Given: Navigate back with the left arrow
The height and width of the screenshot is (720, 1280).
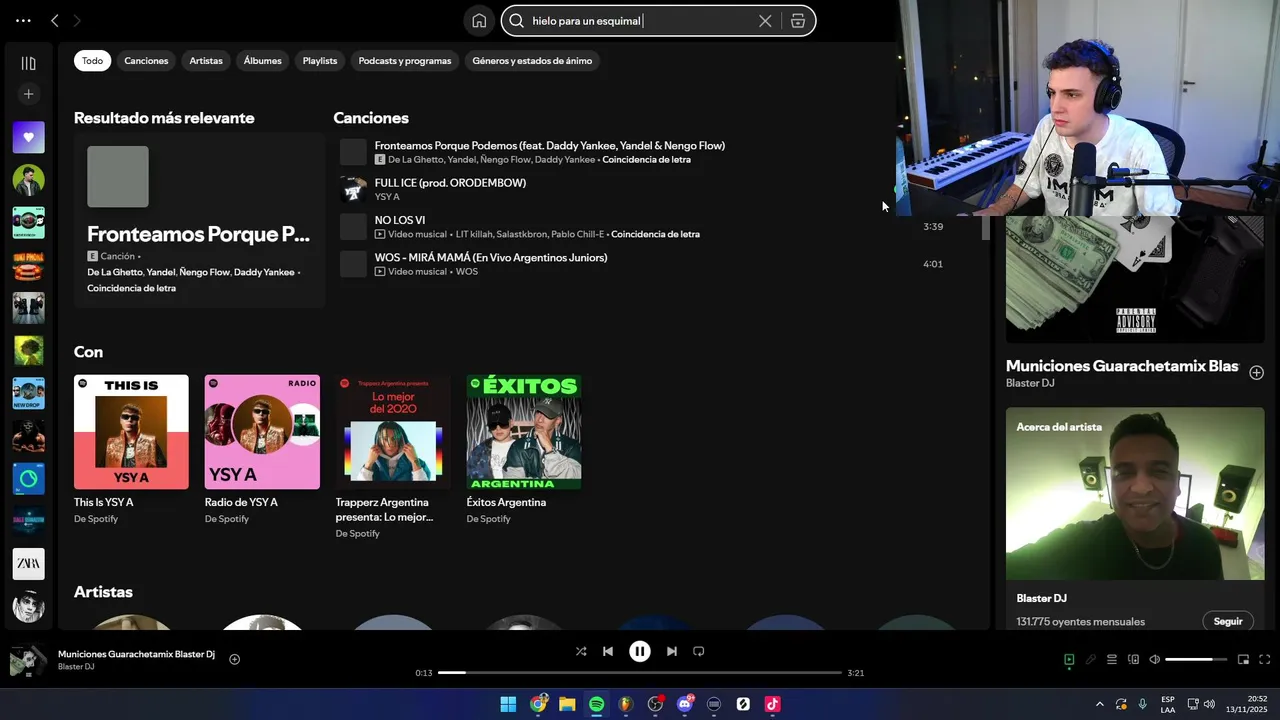Looking at the screenshot, I should tap(55, 20).
